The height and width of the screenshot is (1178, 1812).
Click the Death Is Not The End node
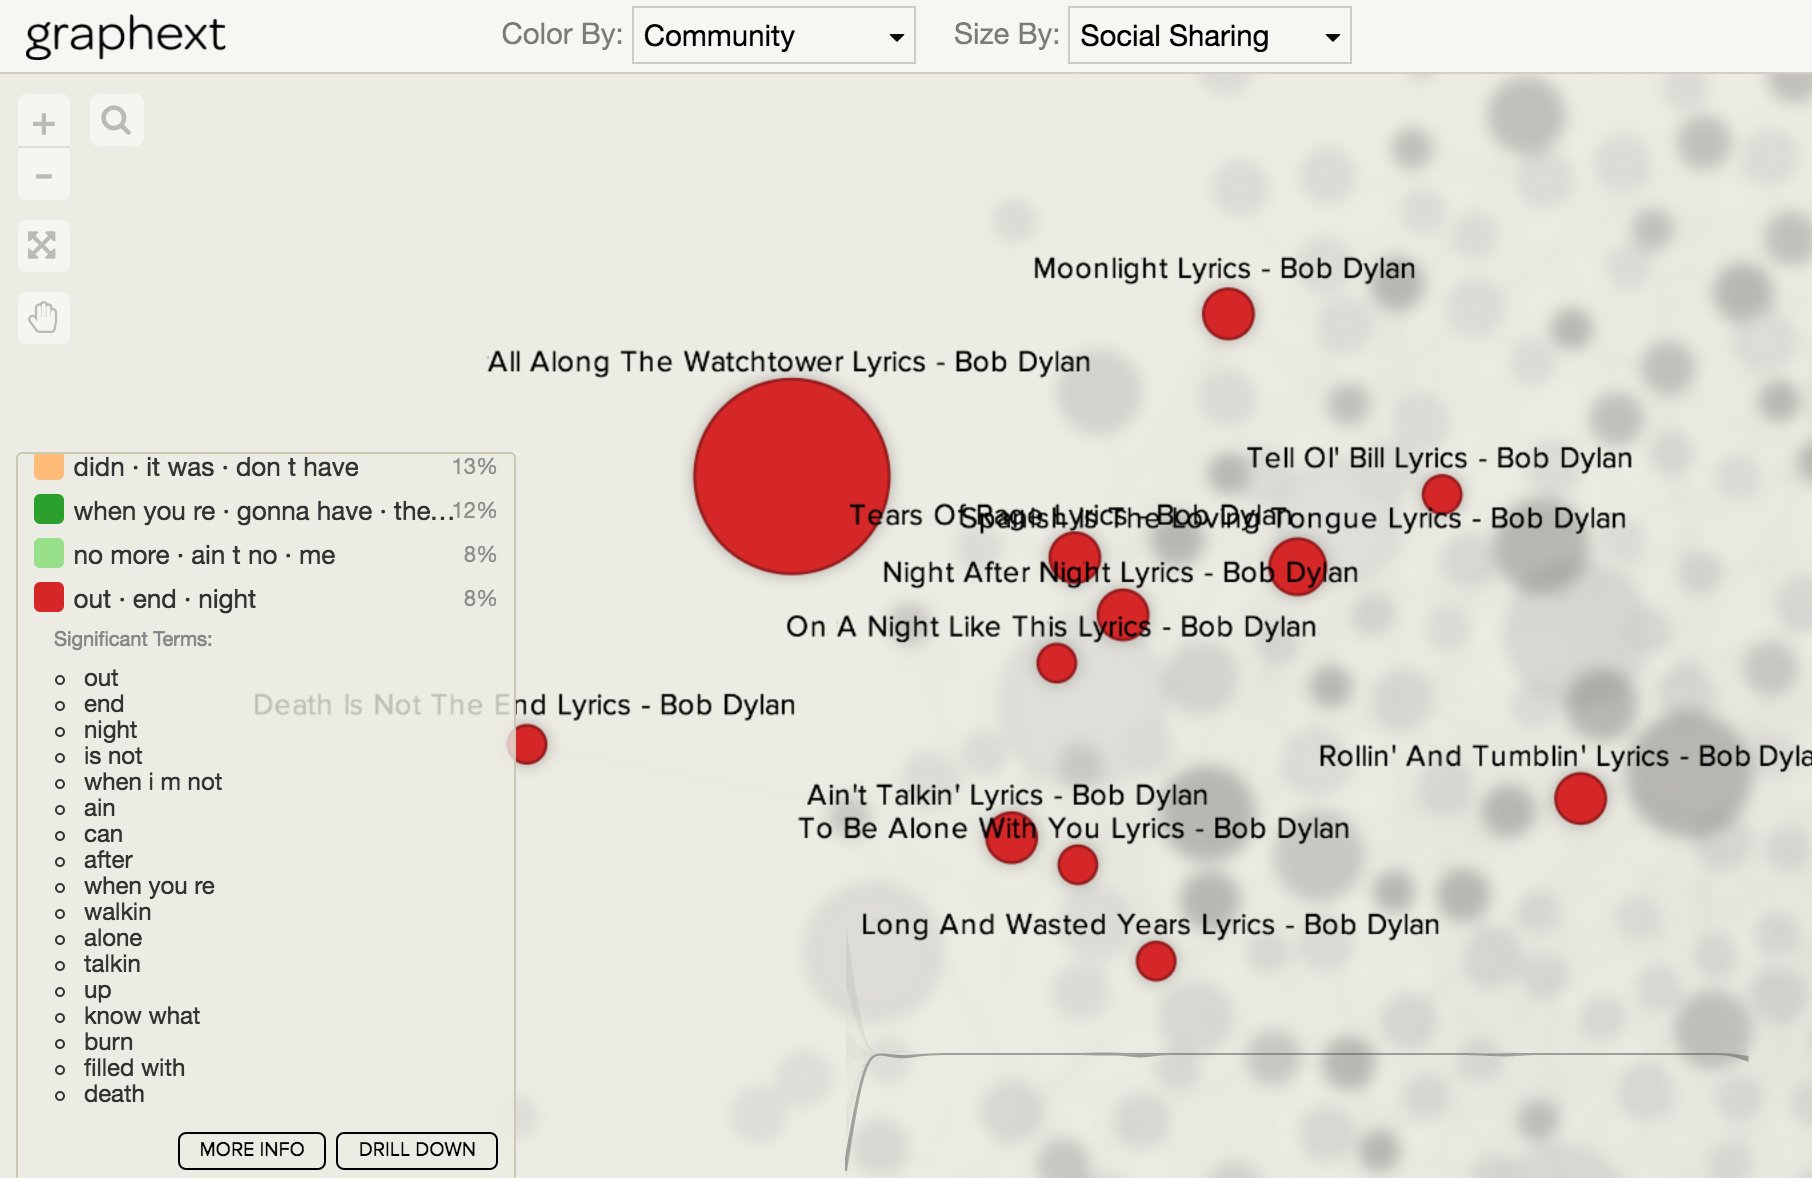527,744
